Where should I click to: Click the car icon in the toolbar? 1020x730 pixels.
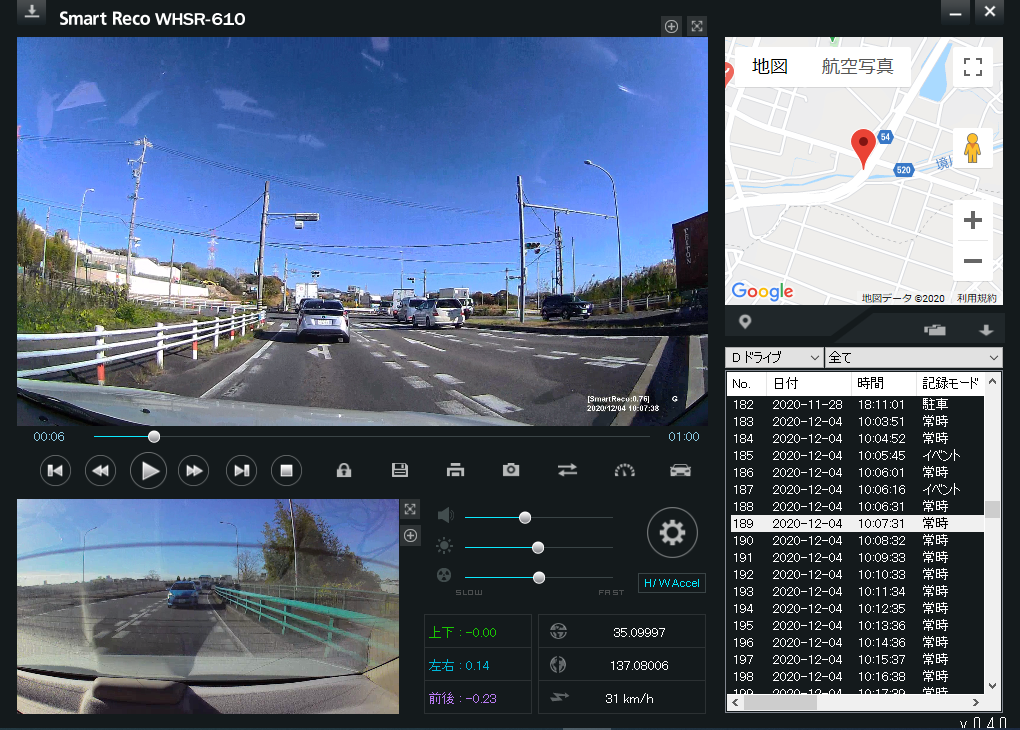(680, 470)
